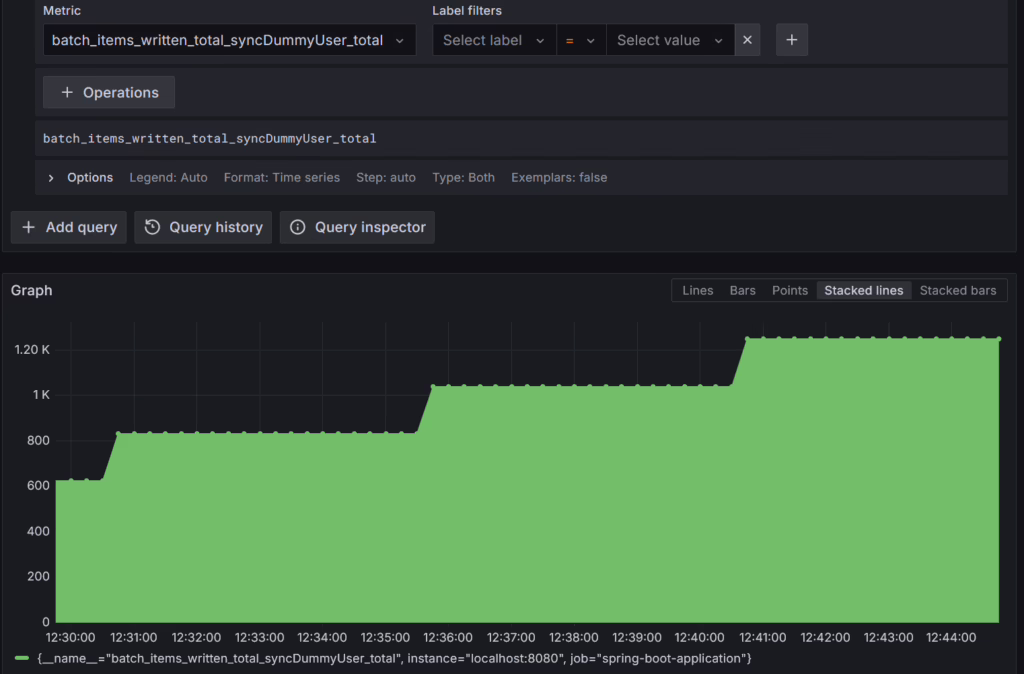Image resolution: width=1024 pixels, height=674 pixels.
Task: Remove the label filter with X
Action: pyautogui.click(x=747, y=40)
